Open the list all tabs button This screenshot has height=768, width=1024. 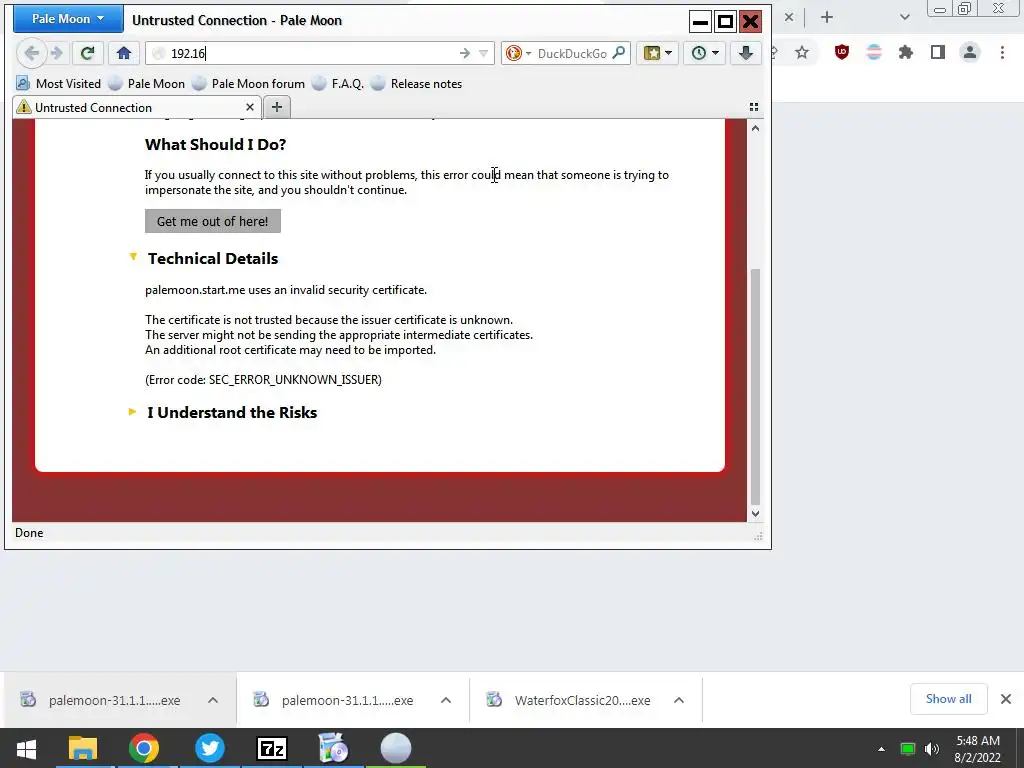coord(754,107)
